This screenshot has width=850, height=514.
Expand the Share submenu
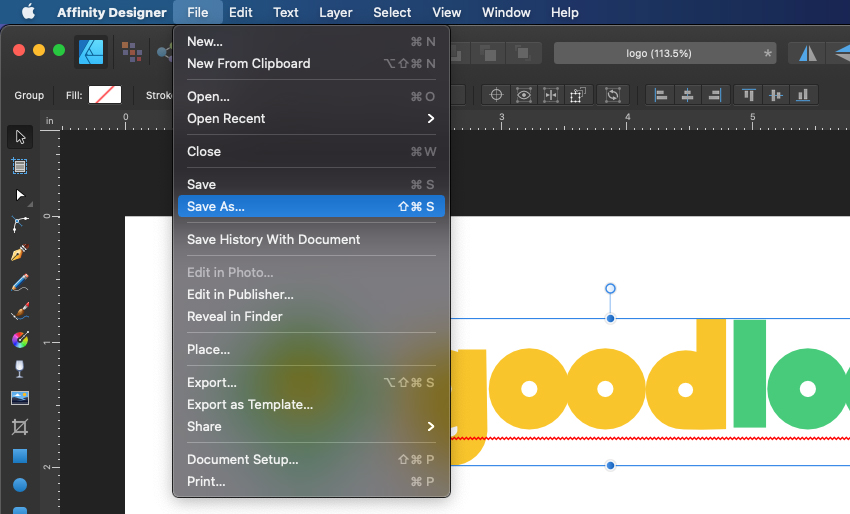pos(311,426)
